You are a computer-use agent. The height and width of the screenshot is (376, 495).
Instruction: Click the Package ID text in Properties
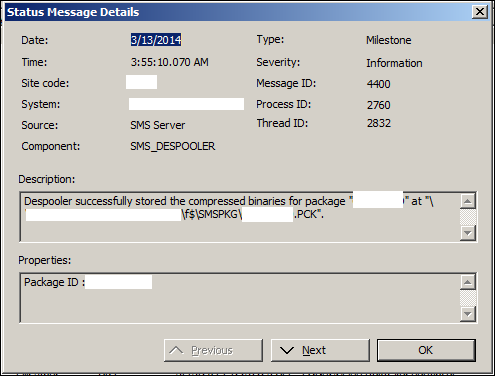pos(54,282)
